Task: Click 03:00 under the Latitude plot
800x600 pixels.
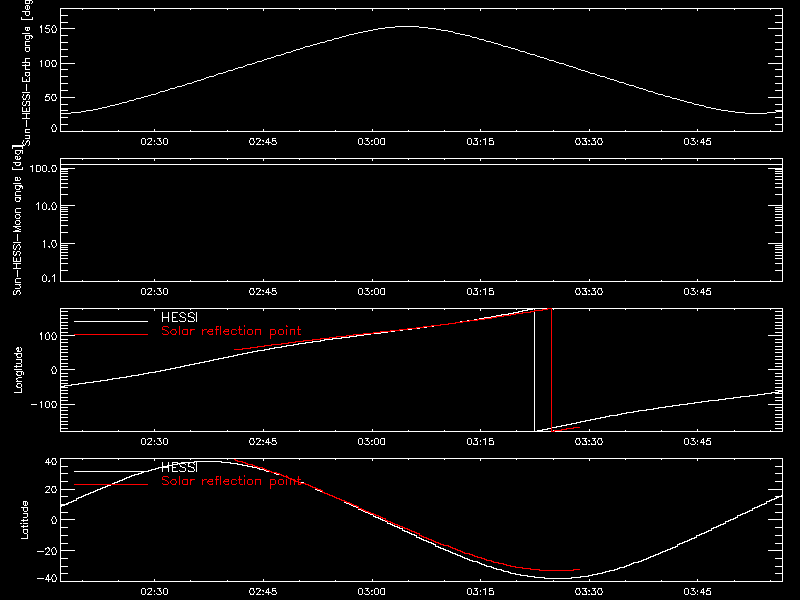Action: [371, 591]
